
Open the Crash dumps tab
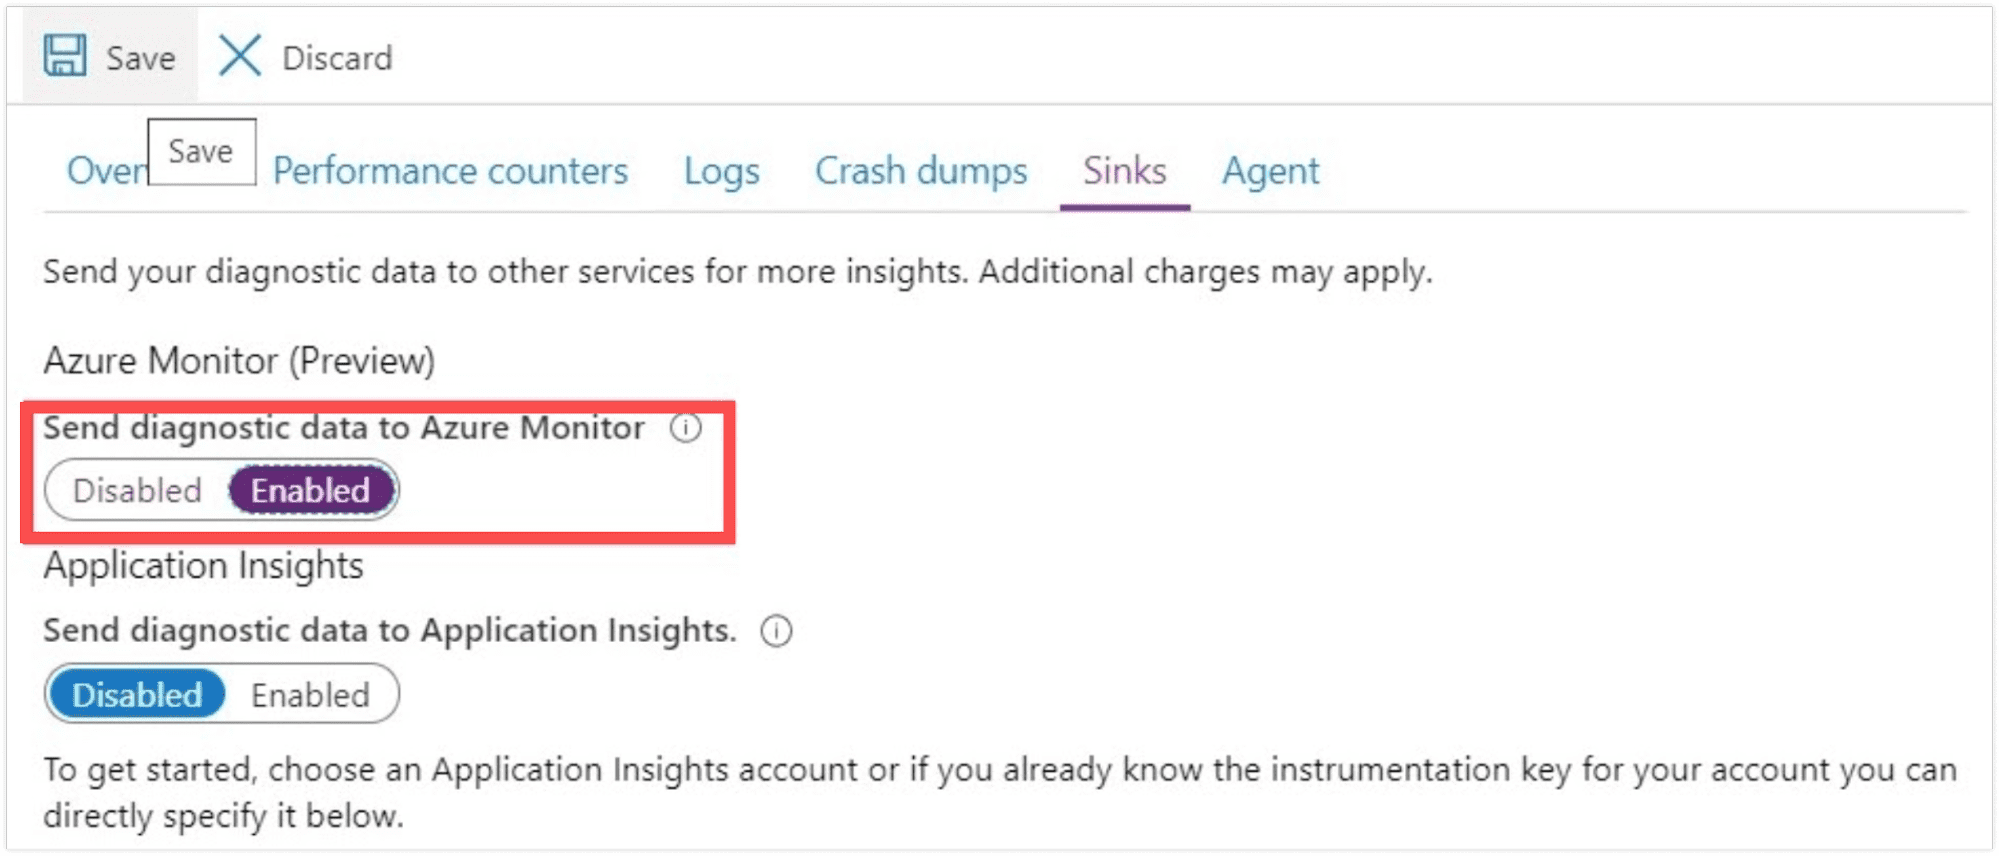click(920, 171)
